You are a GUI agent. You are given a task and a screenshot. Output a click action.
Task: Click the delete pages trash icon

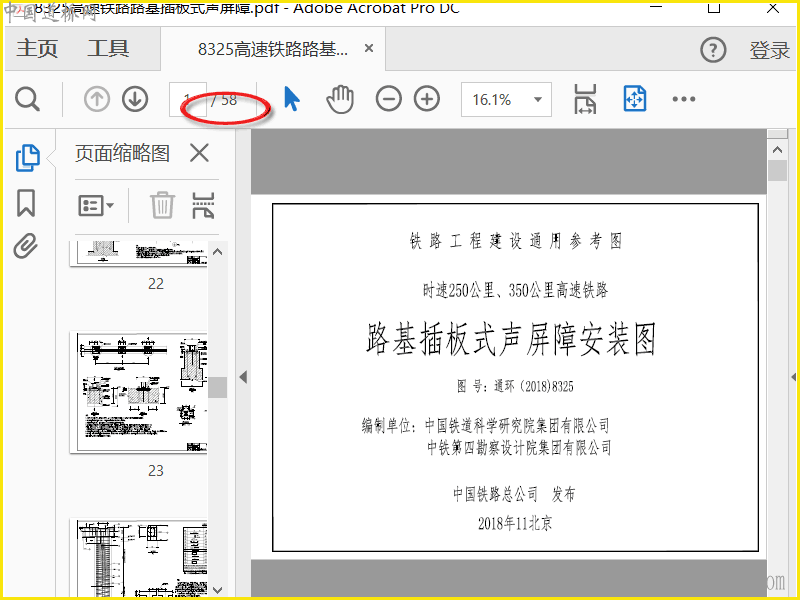tap(162, 205)
